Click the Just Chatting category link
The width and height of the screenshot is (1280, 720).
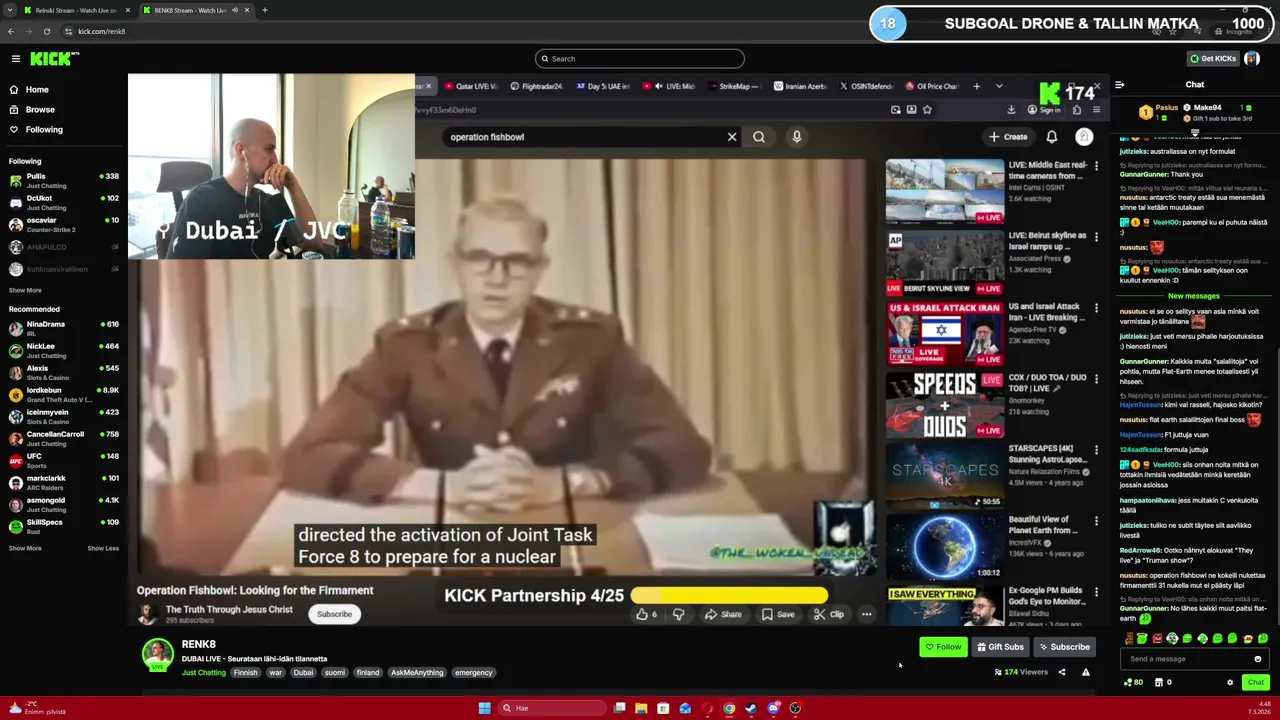(204, 673)
